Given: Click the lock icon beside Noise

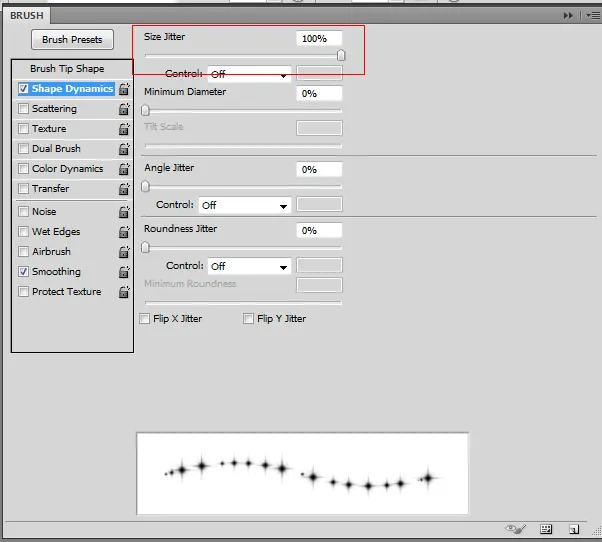Looking at the screenshot, I should point(124,212).
